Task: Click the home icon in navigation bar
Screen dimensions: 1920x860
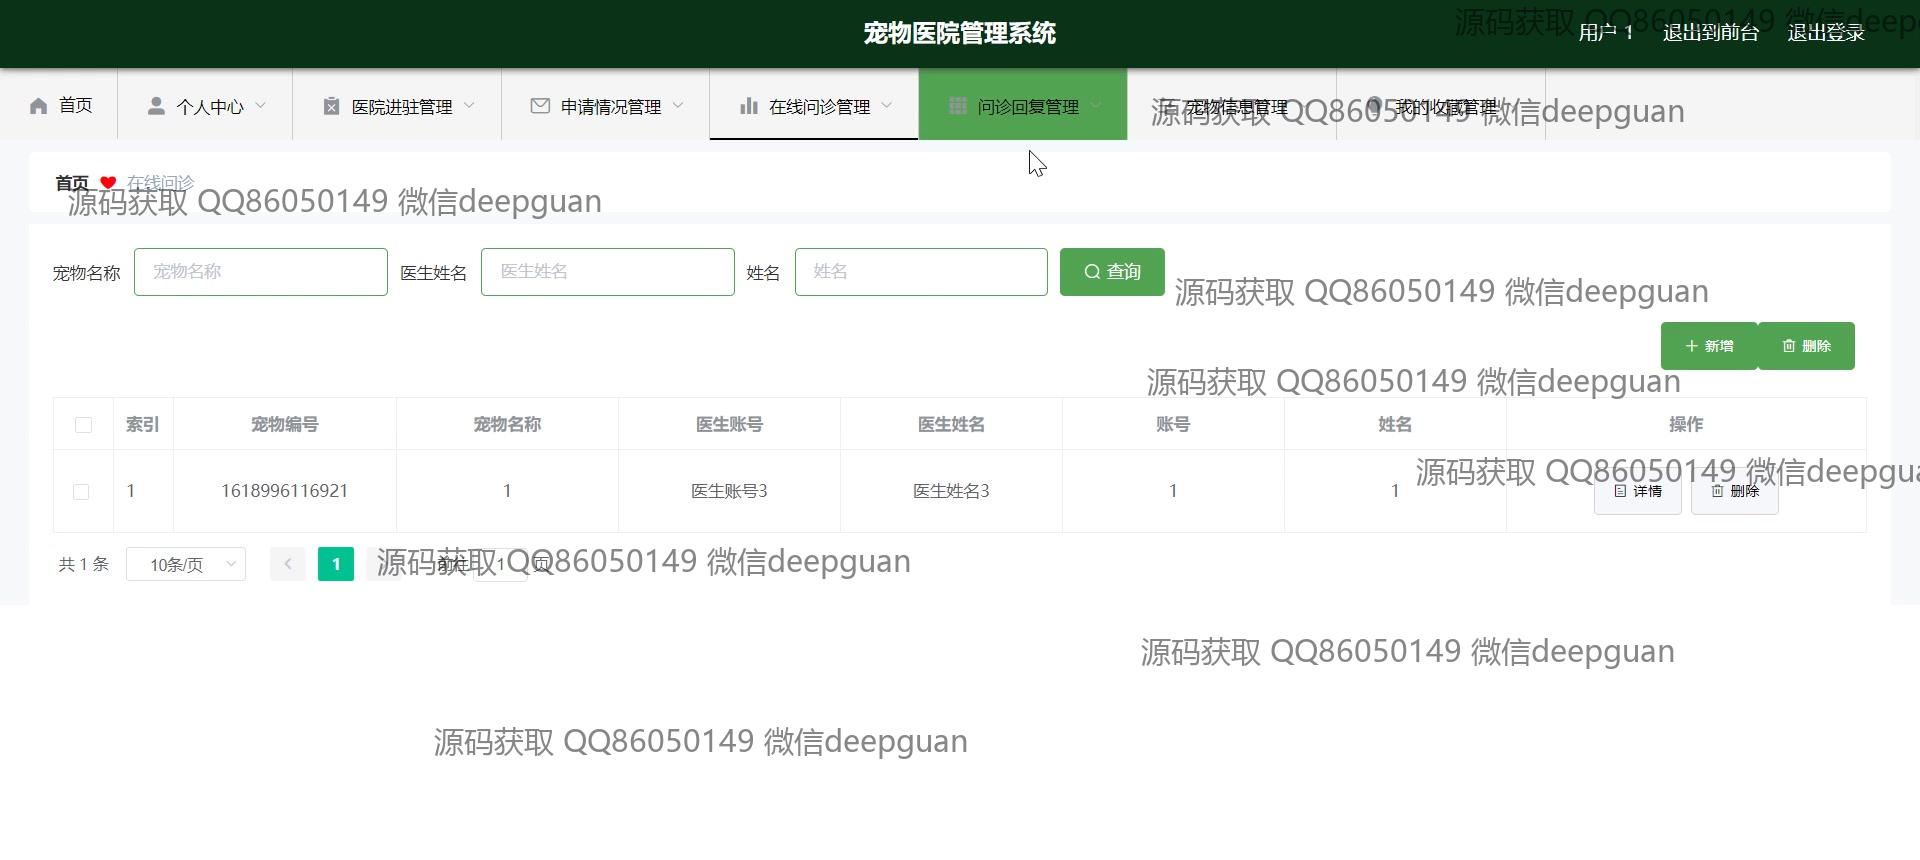Action: click(x=39, y=106)
